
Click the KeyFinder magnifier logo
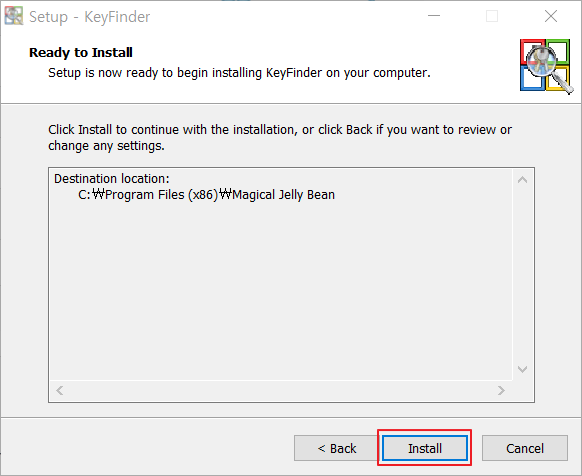546,66
